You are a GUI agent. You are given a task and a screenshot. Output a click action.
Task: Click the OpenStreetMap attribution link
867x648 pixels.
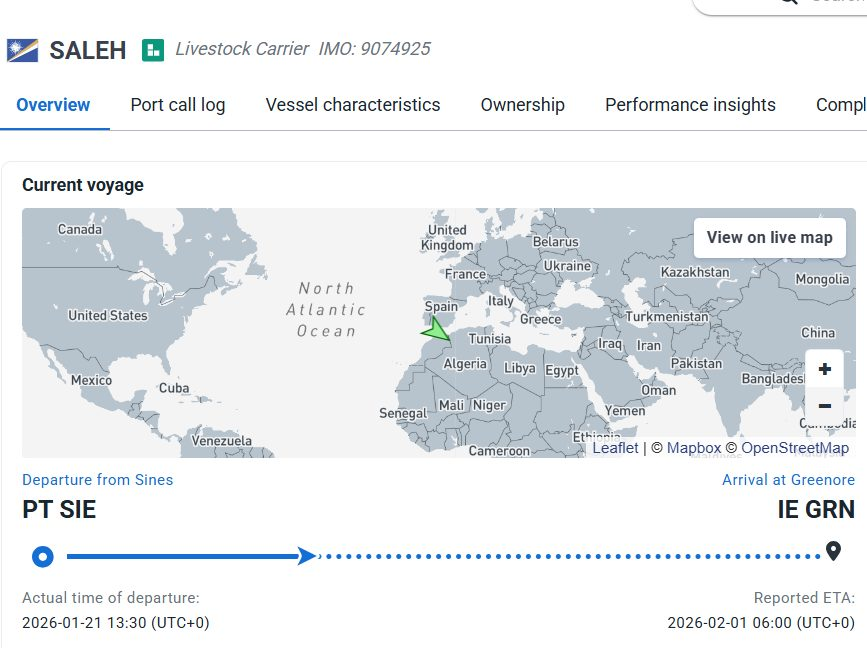(795, 448)
